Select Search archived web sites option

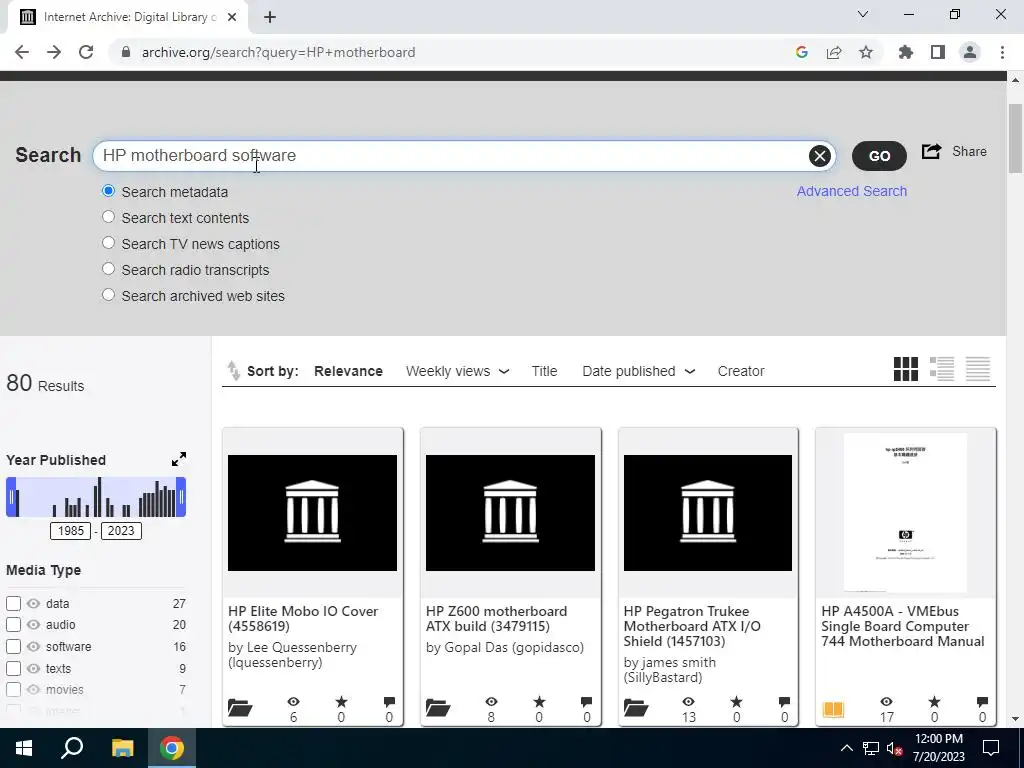108,295
